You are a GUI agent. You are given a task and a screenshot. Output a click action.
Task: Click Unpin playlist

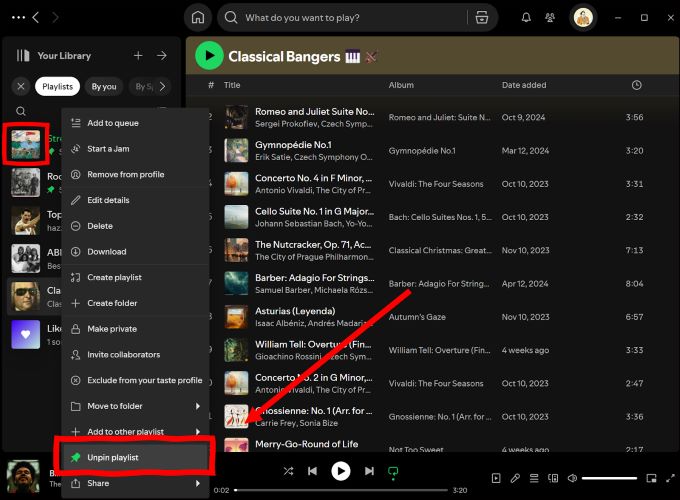136,457
